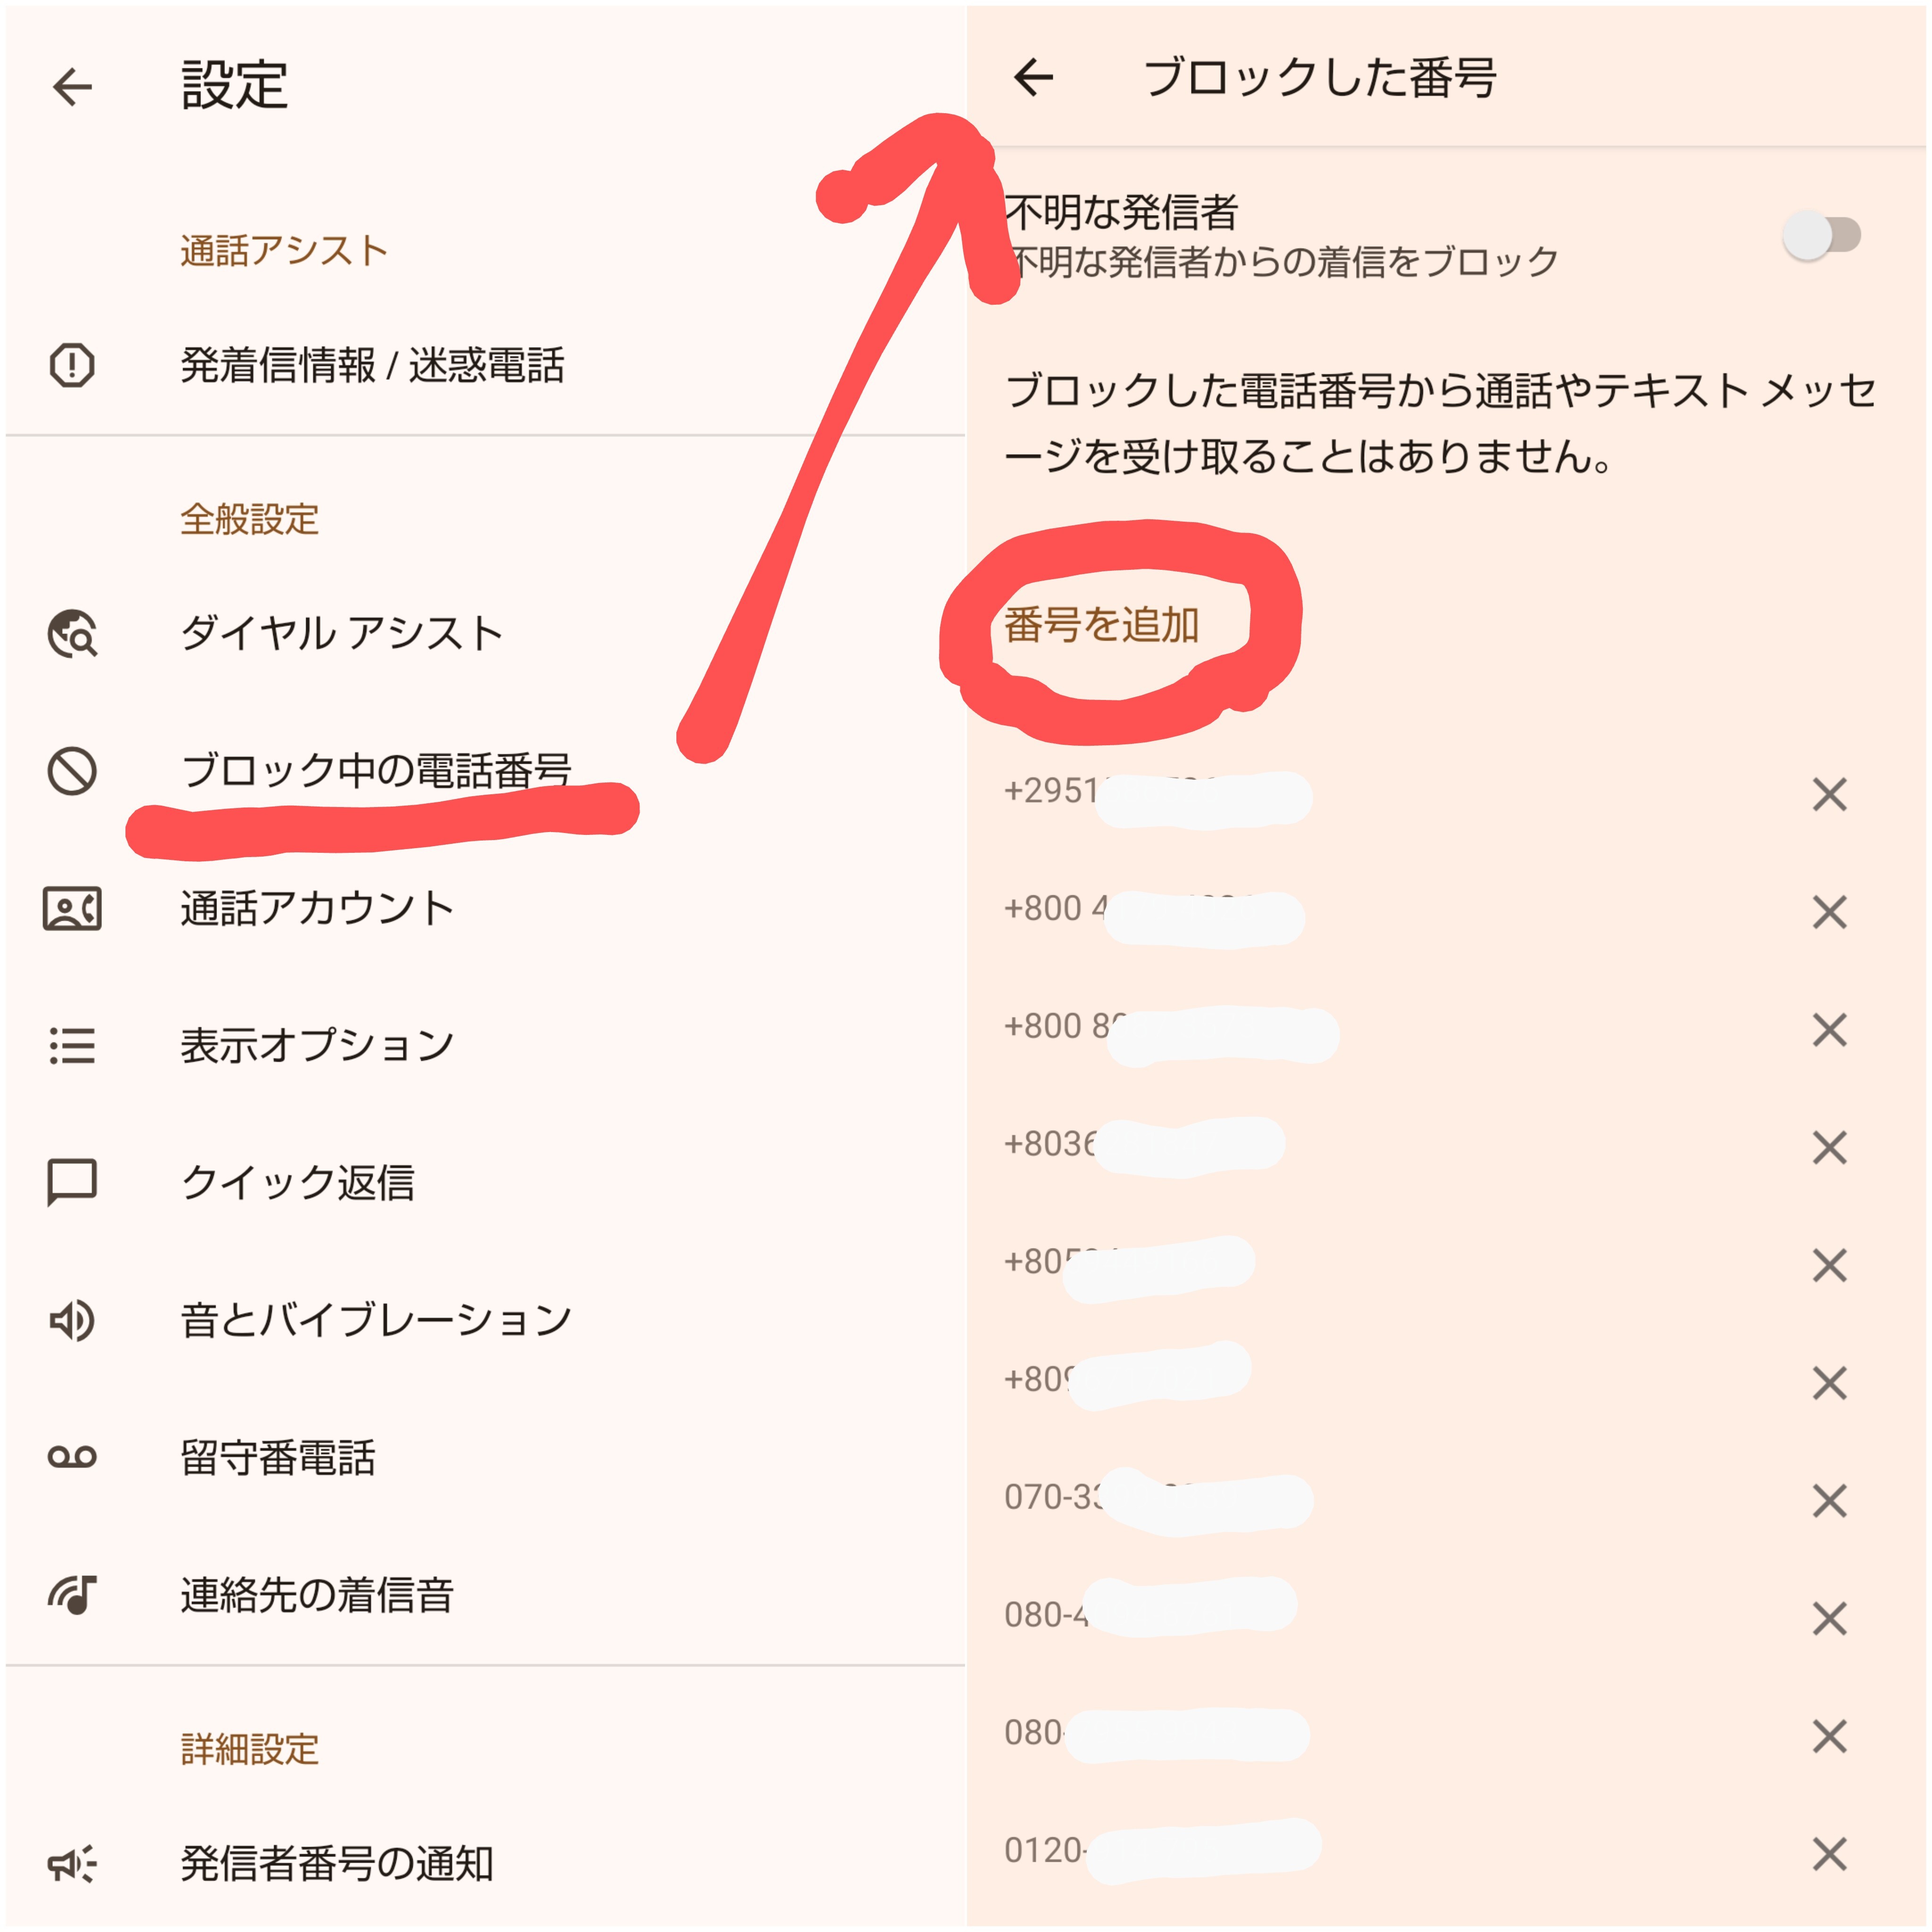Image resolution: width=1932 pixels, height=1932 pixels.
Task: Tap the ブロック中の電話番号 block icon
Action: point(72,771)
